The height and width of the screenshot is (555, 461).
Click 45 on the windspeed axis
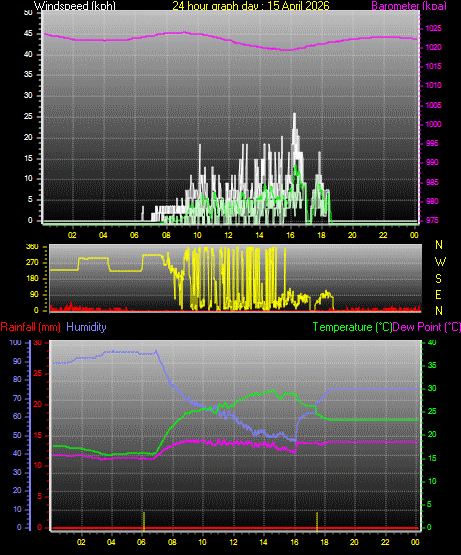[x=28, y=34]
